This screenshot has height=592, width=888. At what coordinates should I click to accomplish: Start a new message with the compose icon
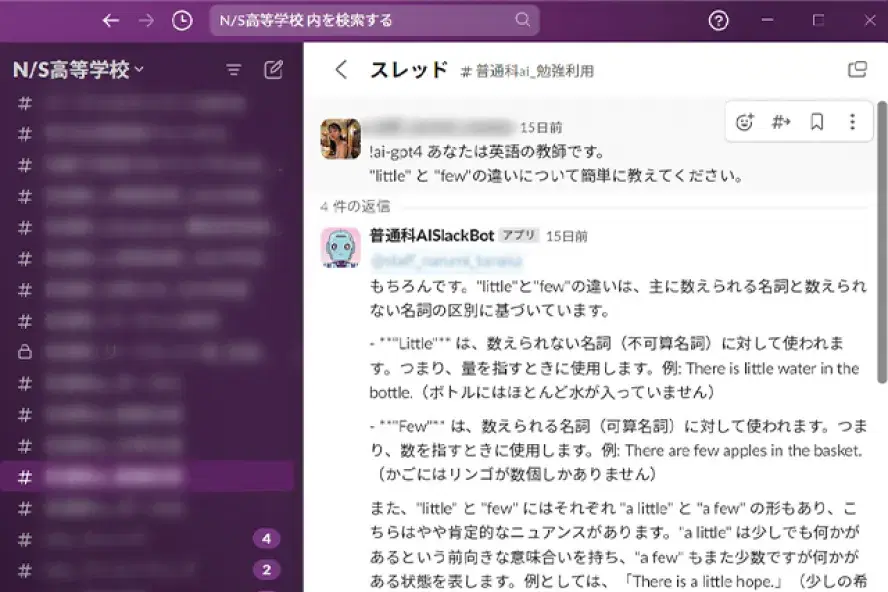click(273, 70)
